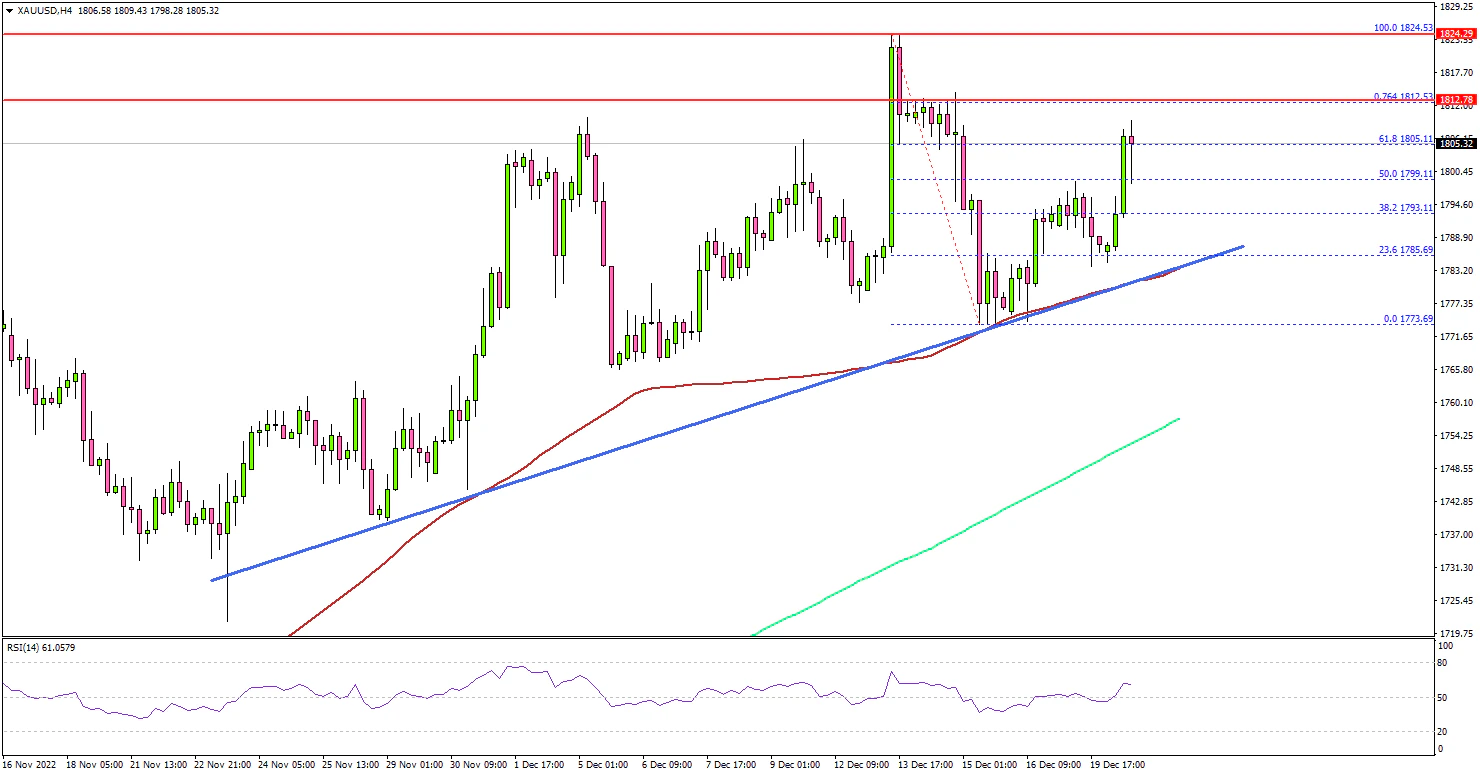Select the 1812.78 red price tag
The width and height of the screenshot is (1480, 776).
click(x=1455, y=100)
